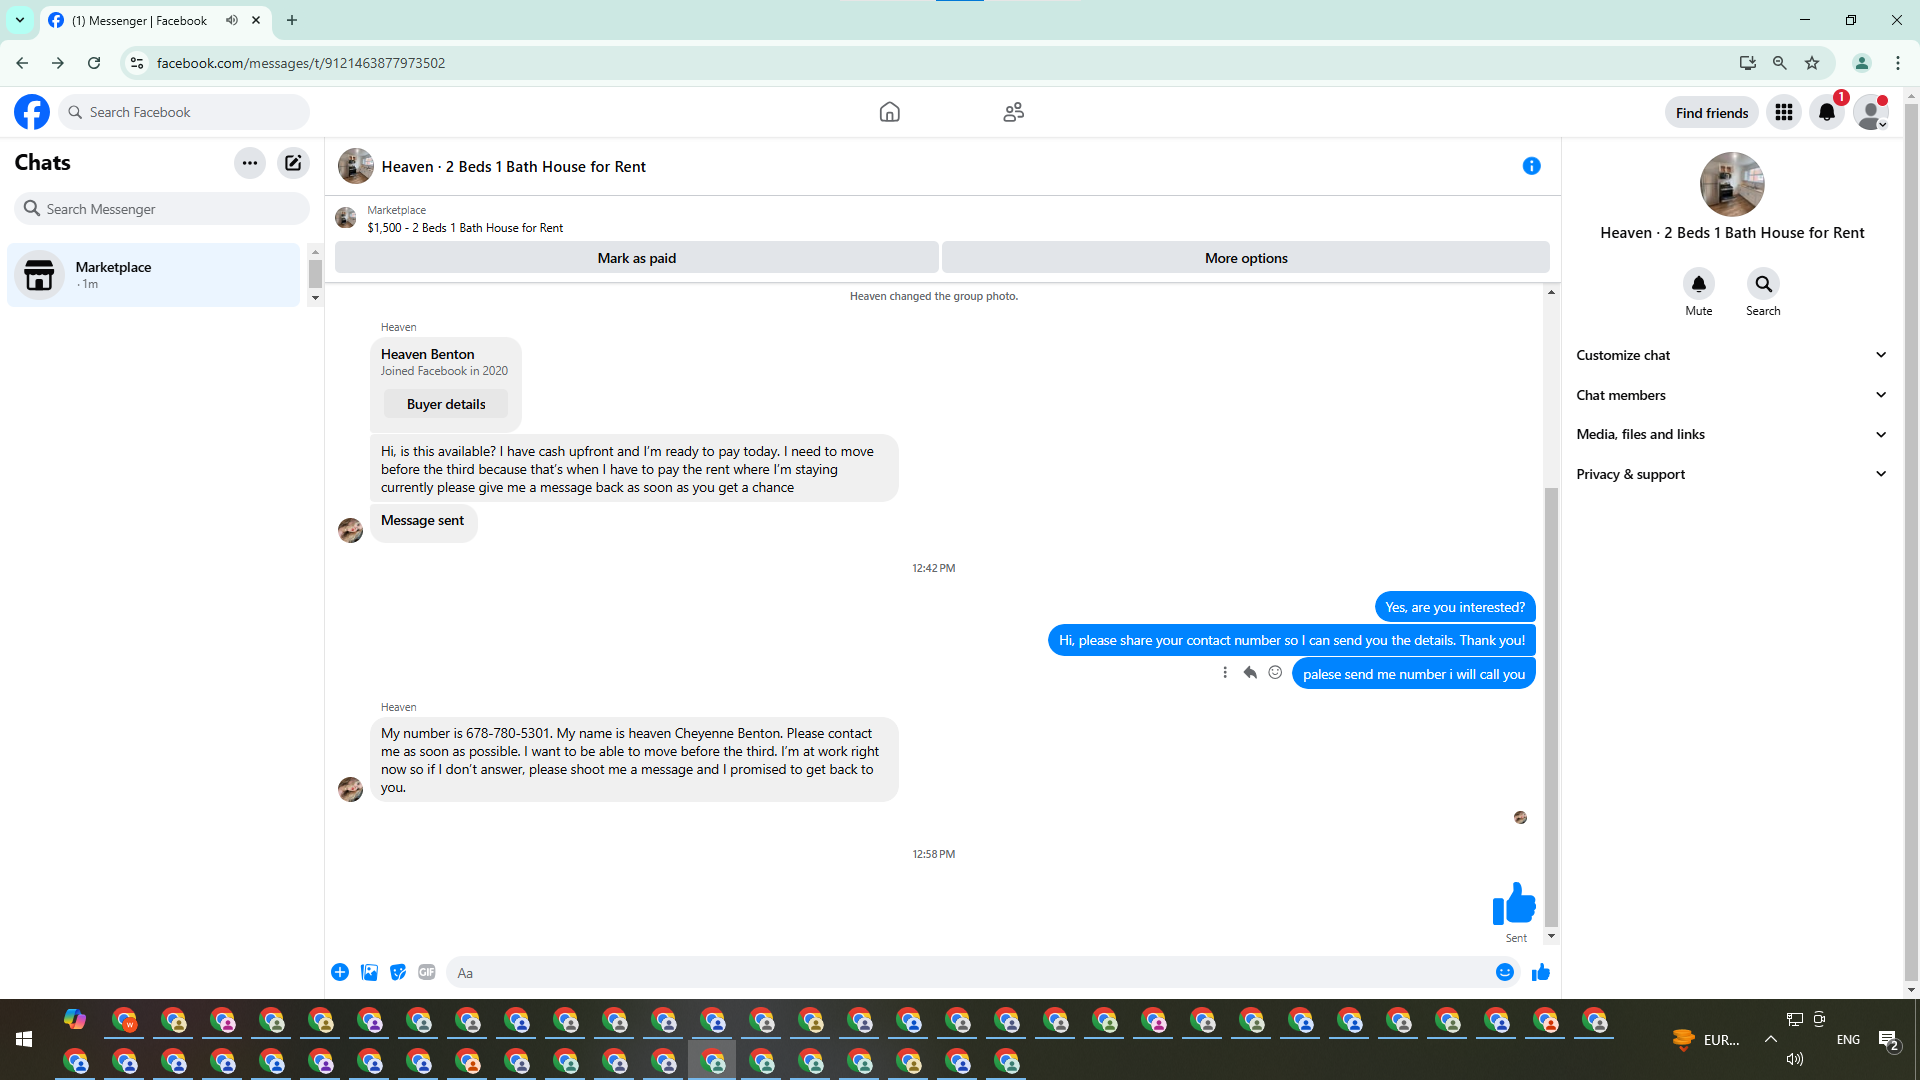Send a thumbs-up like
Viewport: 1920px width, 1080px height.
coord(1540,972)
